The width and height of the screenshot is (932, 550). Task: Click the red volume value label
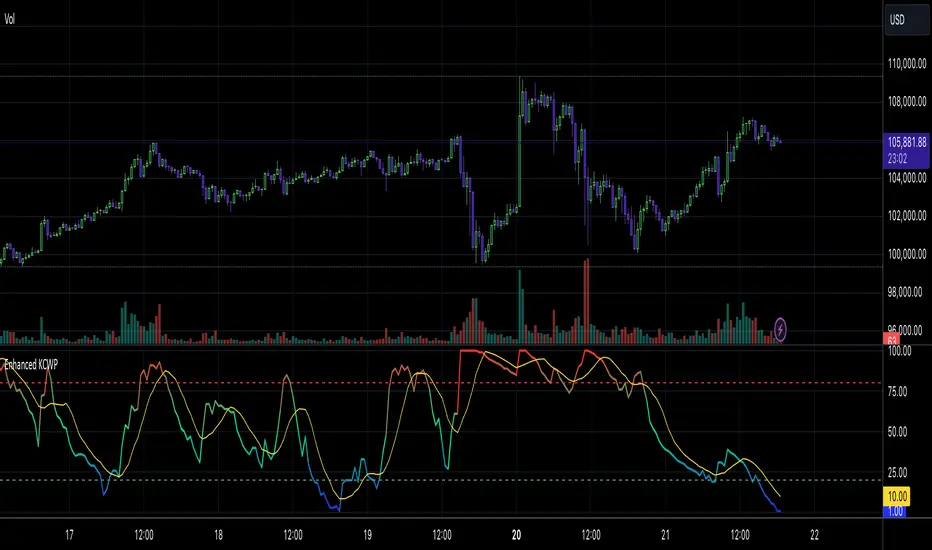pyautogui.click(x=892, y=340)
